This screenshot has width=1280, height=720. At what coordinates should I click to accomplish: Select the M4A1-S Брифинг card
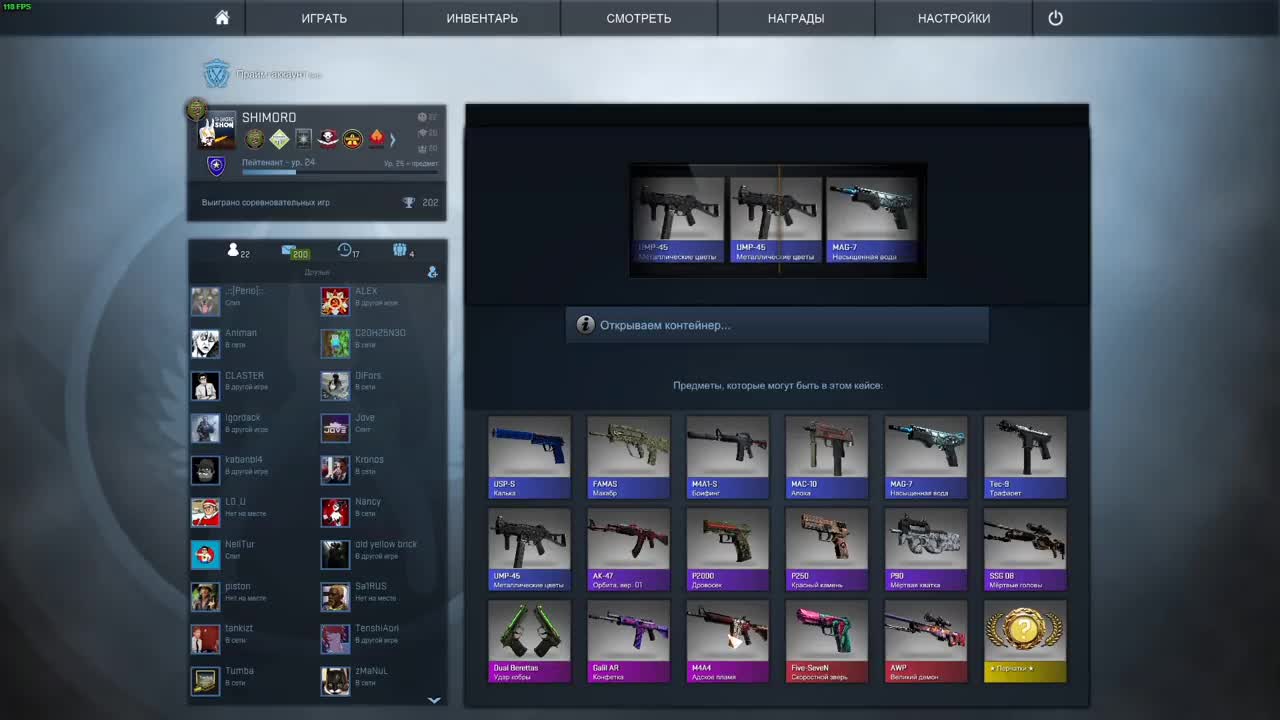tap(727, 457)
